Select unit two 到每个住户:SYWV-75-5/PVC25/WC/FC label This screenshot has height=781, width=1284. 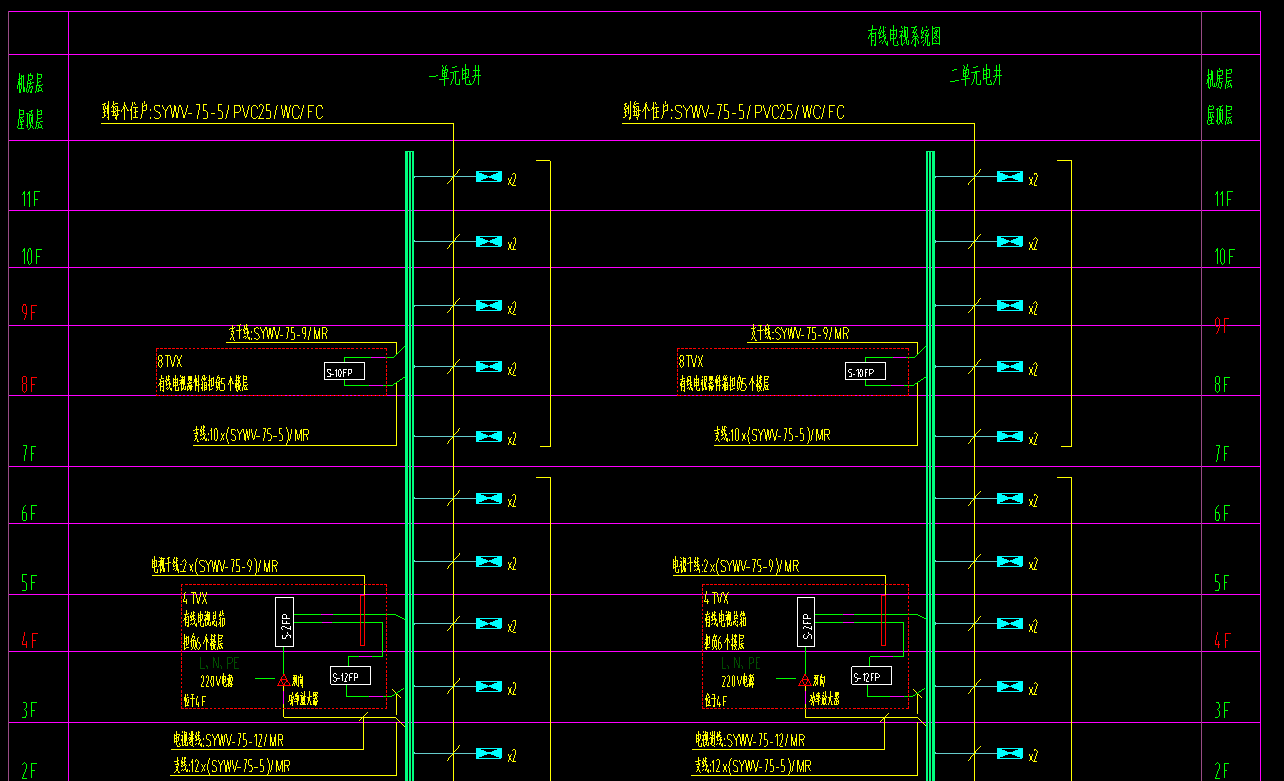734,111
